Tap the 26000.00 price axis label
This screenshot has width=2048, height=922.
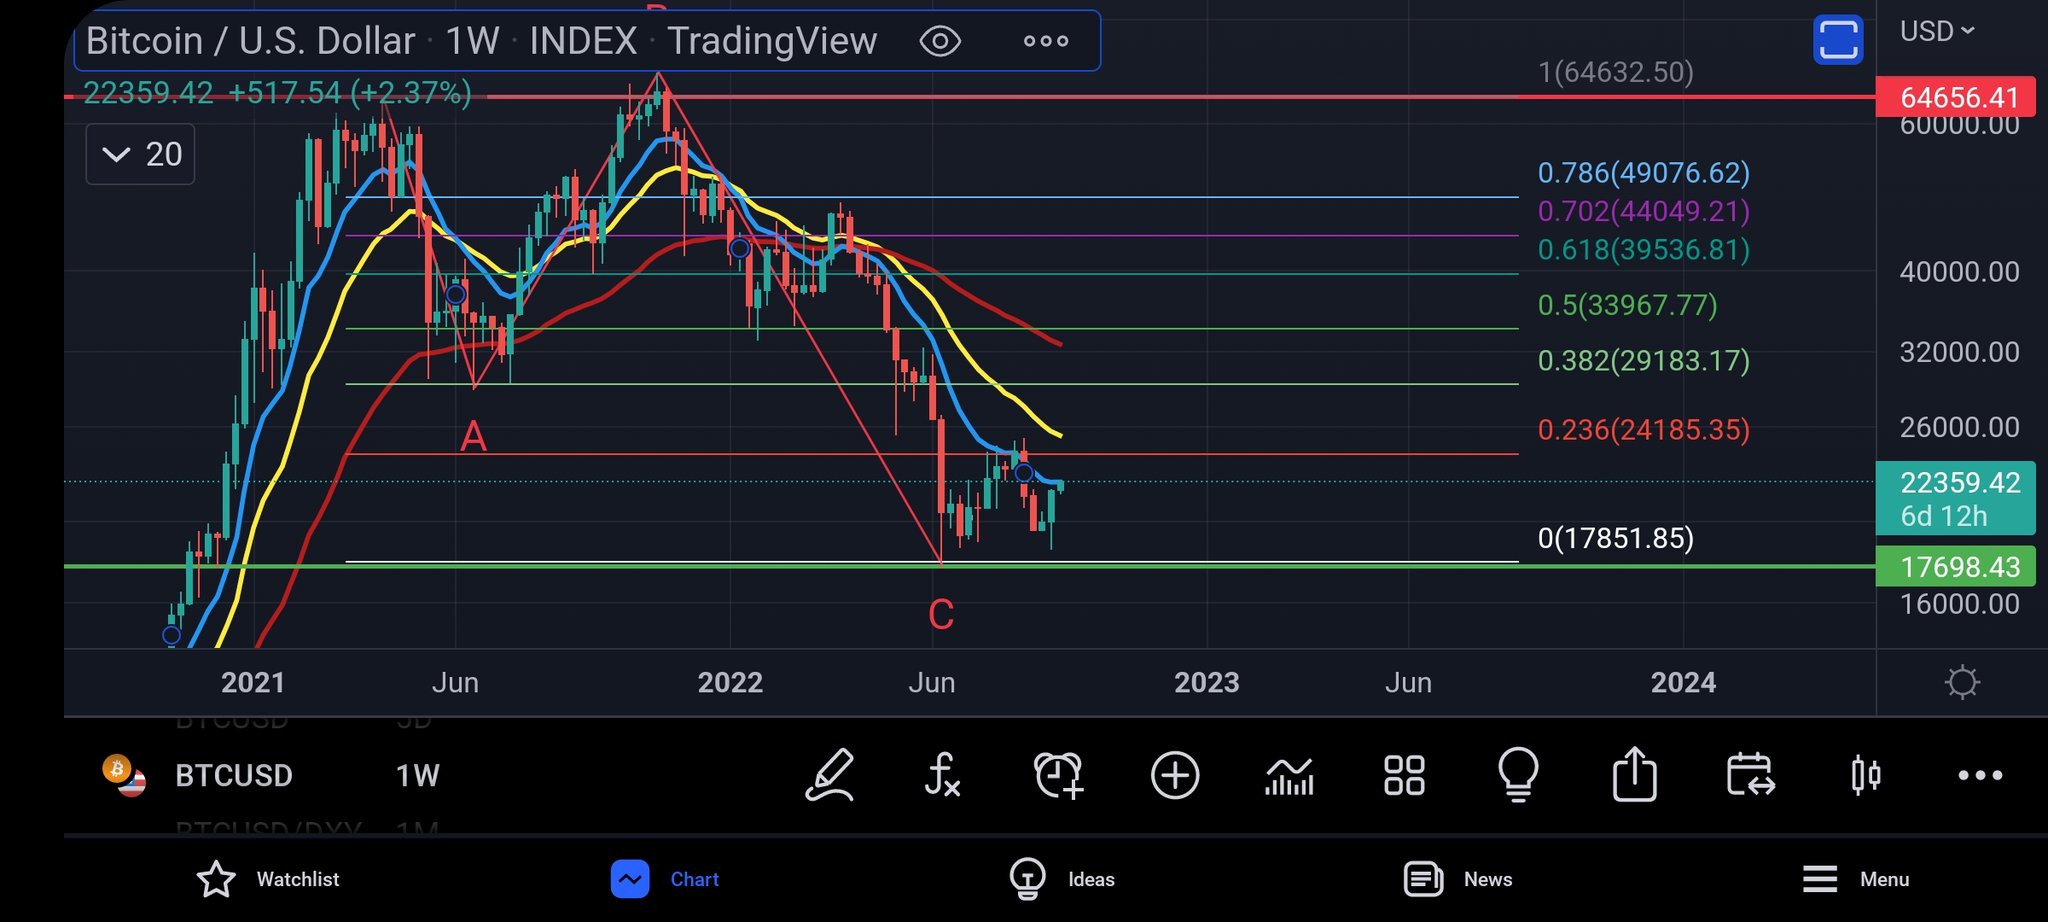[1959, 427]
